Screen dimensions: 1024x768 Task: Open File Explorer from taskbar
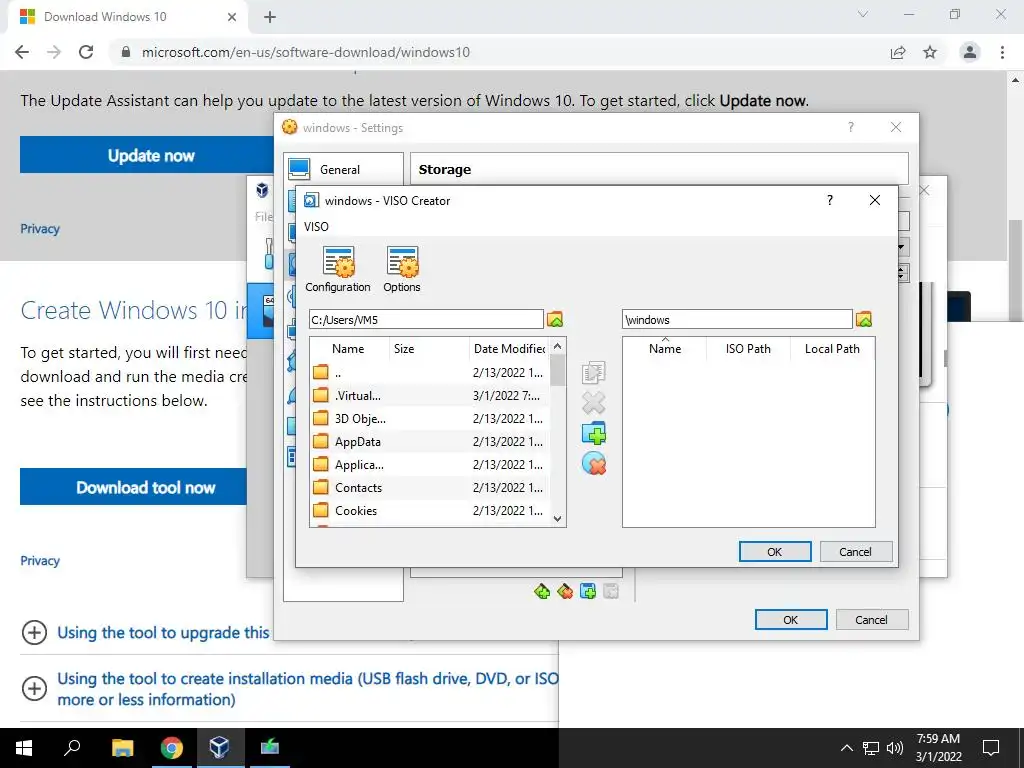click(122, 748)
